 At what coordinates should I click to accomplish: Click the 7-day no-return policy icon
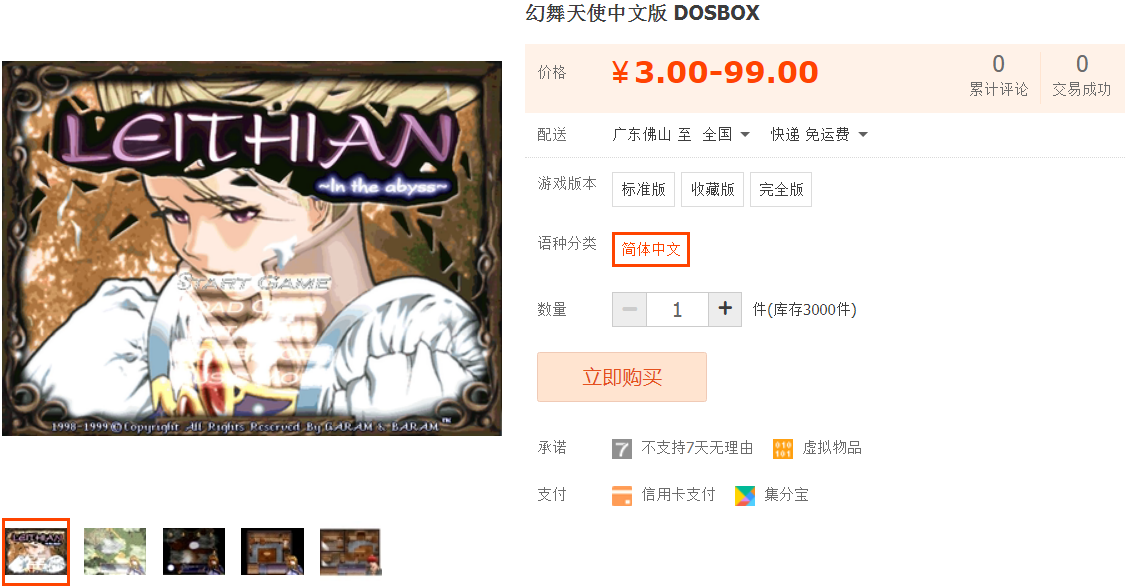(622, 449)
